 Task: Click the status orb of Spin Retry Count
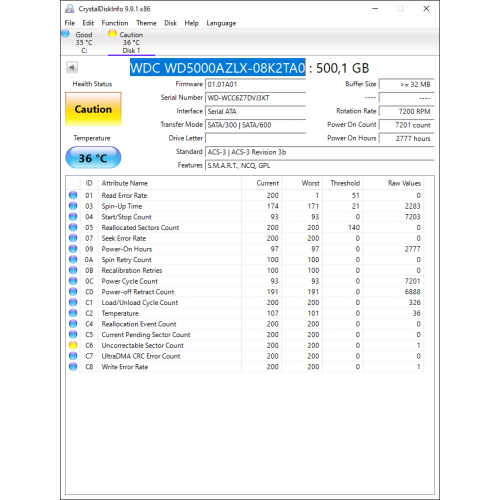click(x=73, y=259)
